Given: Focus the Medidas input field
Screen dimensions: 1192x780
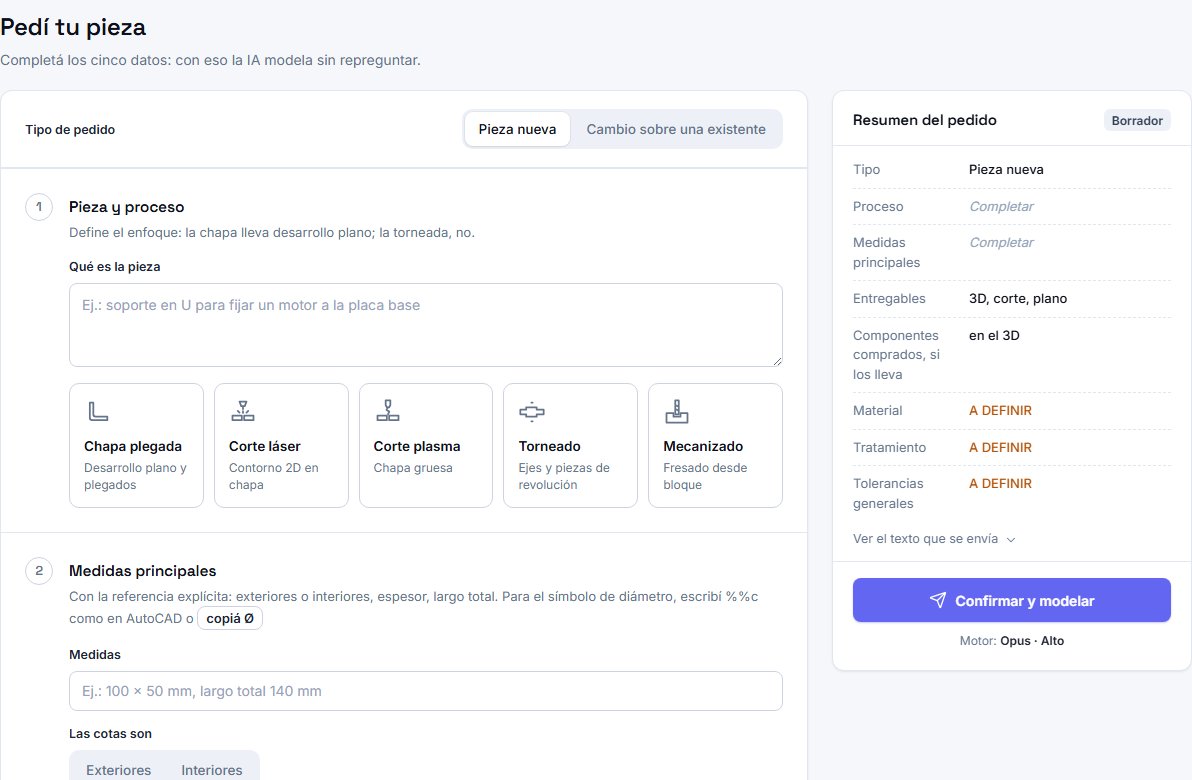Looking at the screenshot, I should (426, 691).
